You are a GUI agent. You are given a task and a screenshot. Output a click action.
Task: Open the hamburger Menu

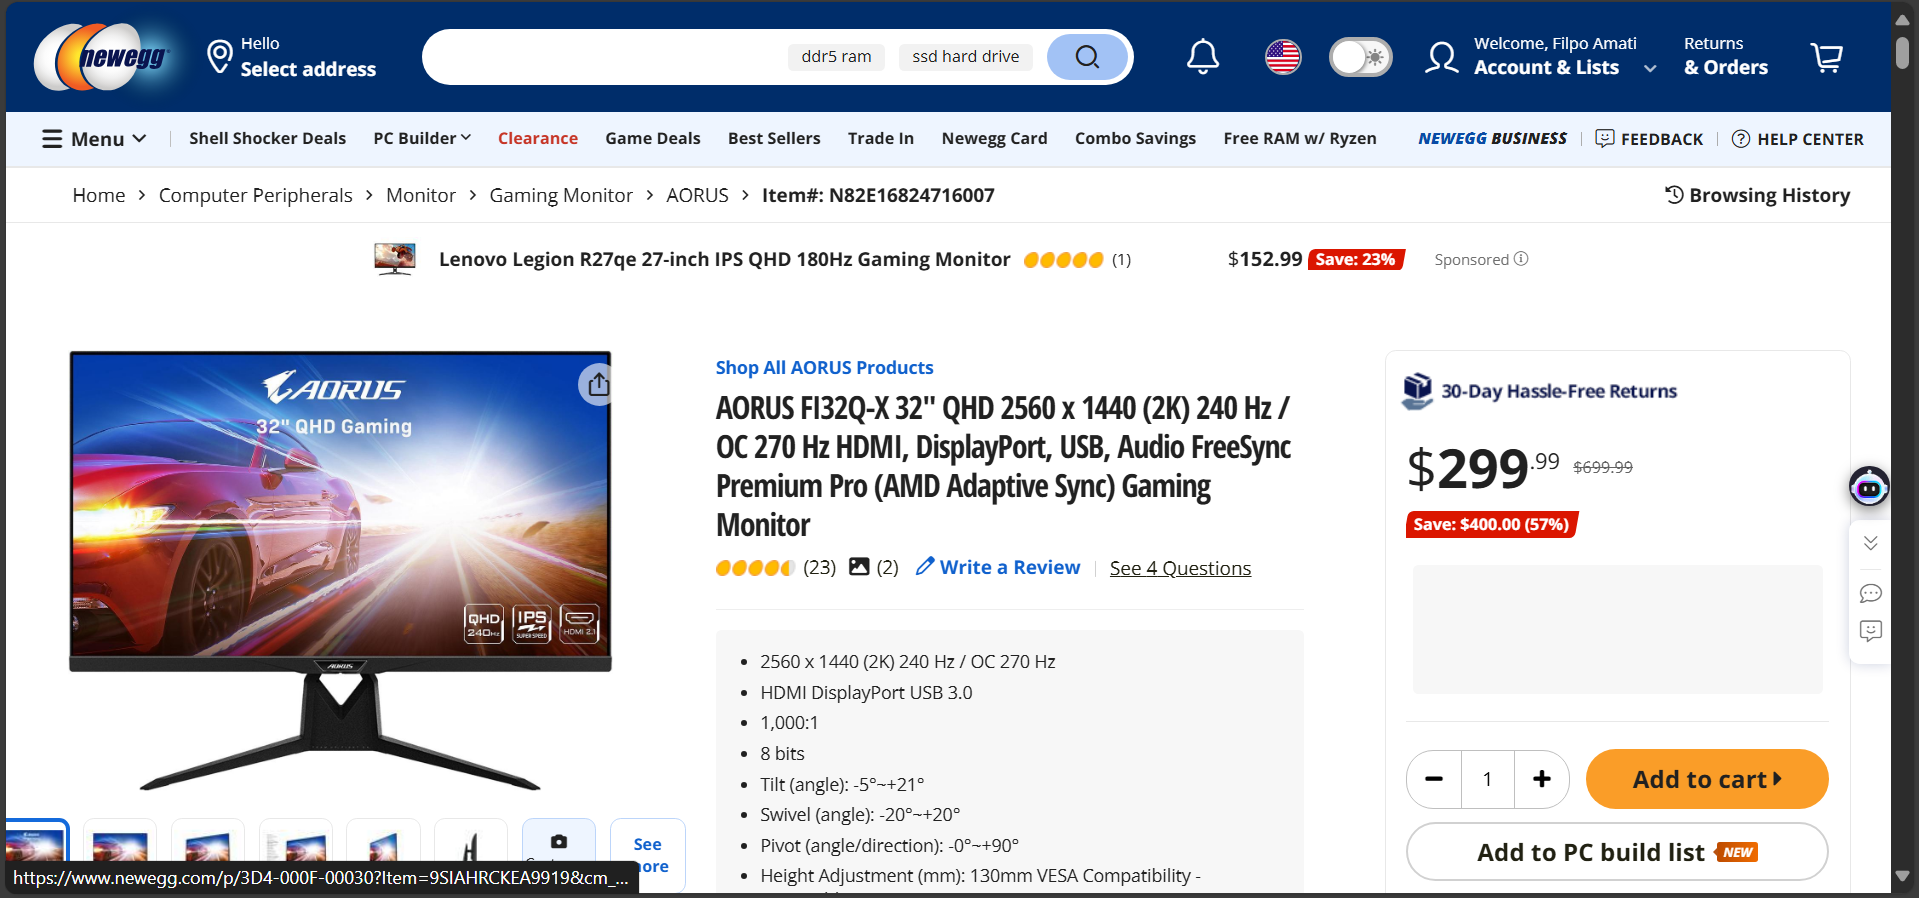pos(94,139)
